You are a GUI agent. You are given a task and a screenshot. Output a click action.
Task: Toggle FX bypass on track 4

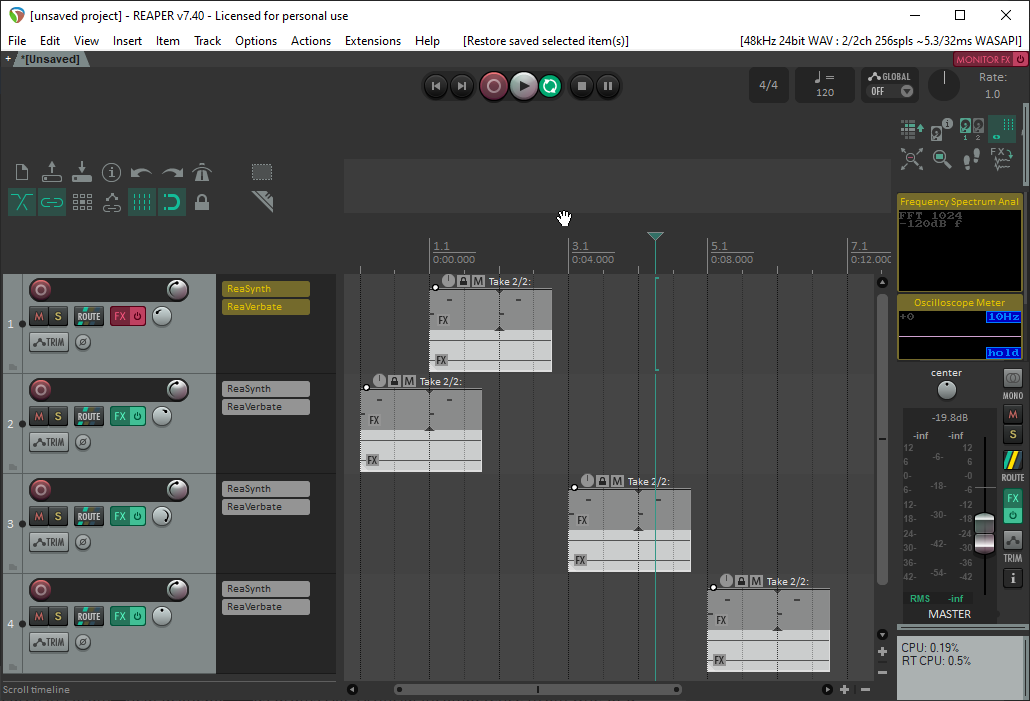click(x=138, y=616)
